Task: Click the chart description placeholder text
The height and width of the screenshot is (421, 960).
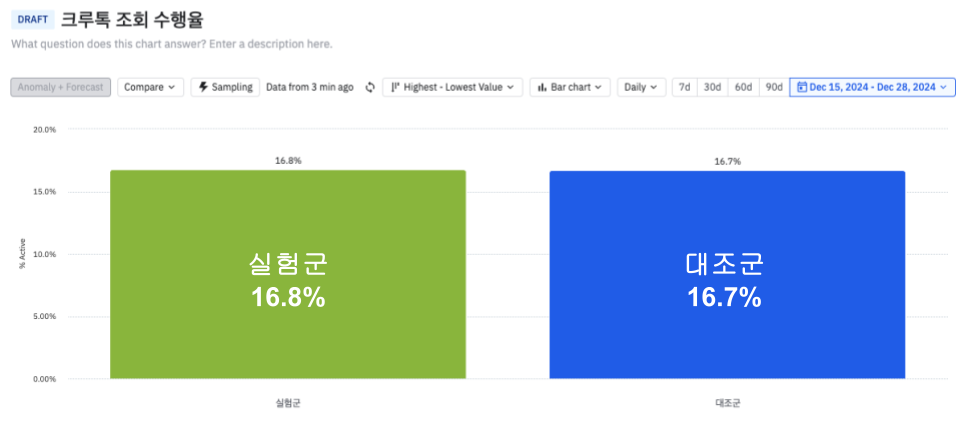Action: [172, 44]
